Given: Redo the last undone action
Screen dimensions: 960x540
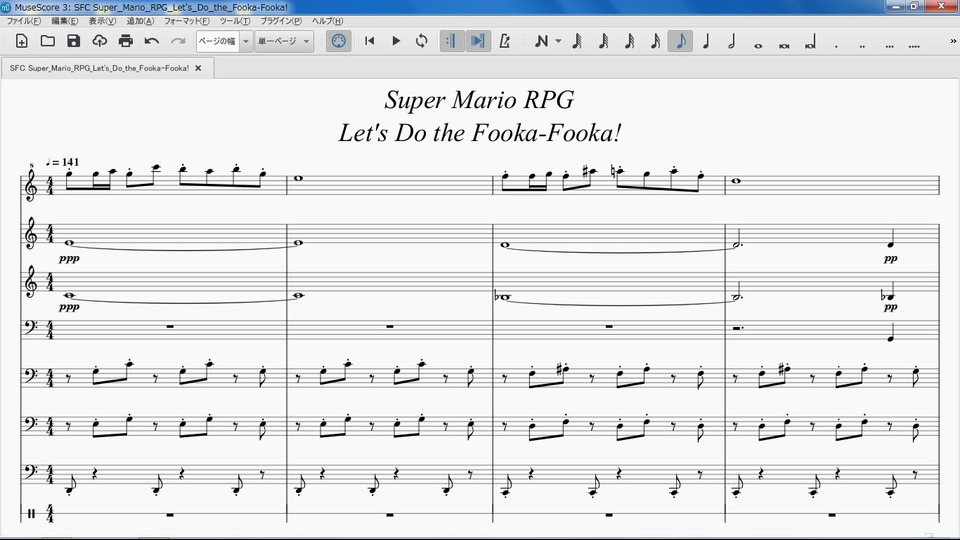Looking at the screenshot, I should 178,41.
